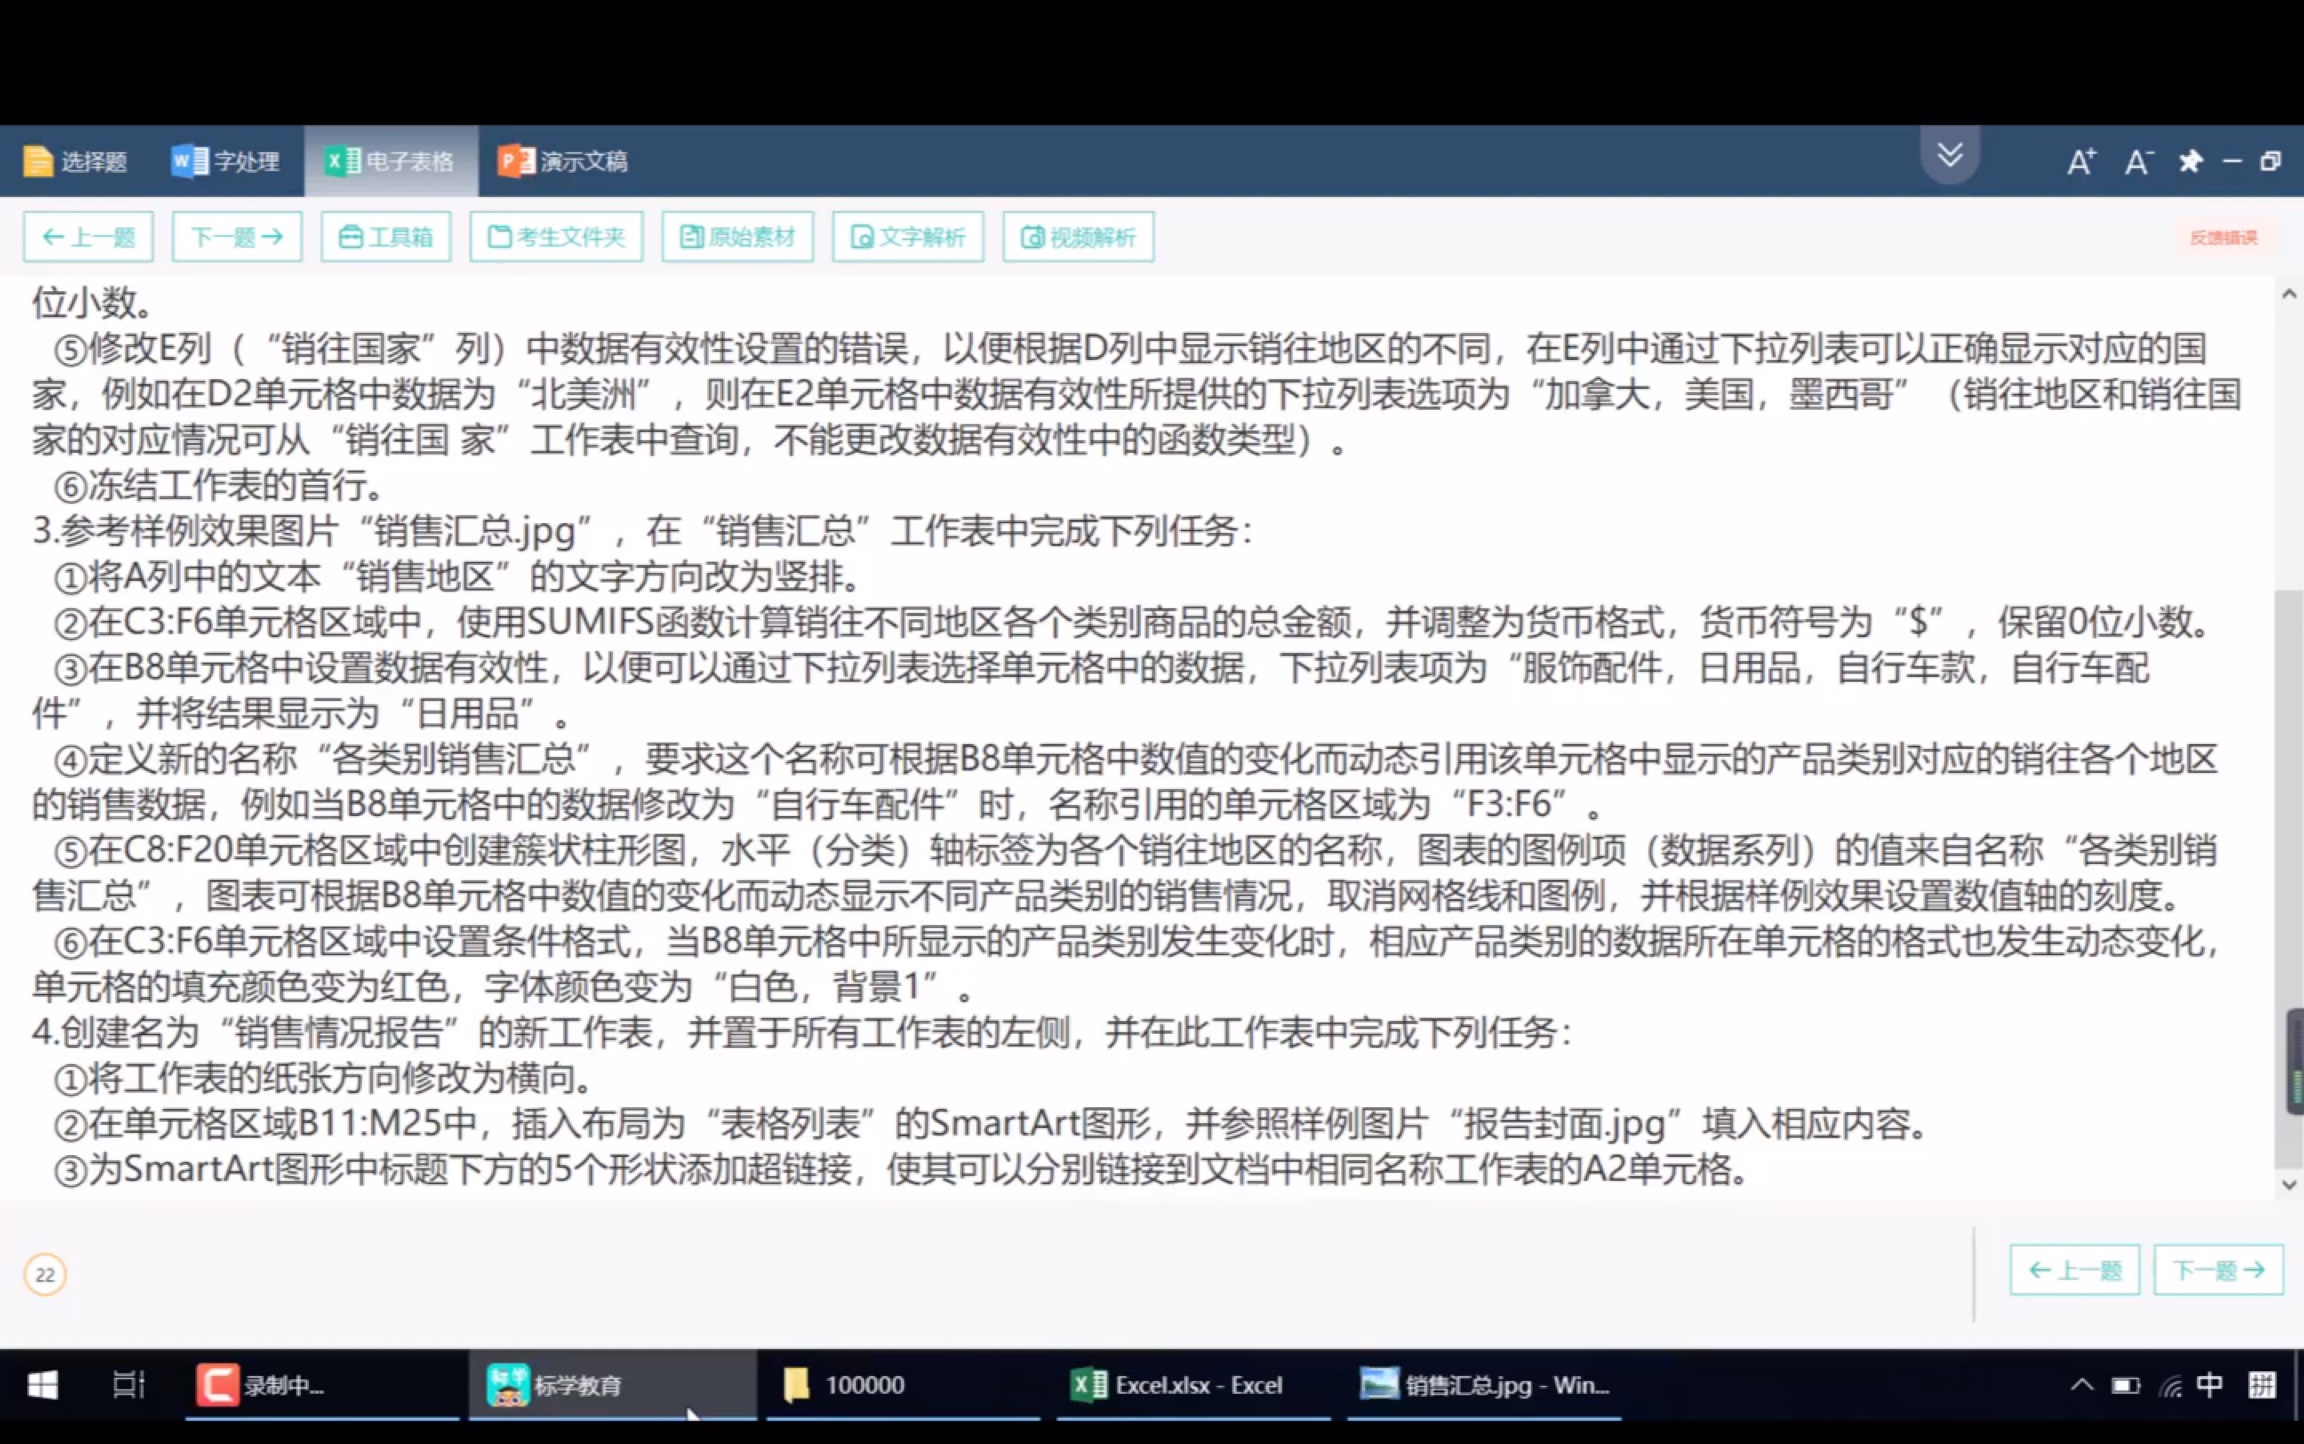The width and height of the screenshot is (2304, 1444).
Task: View the 文字解析 explanation
Action: 908,237
